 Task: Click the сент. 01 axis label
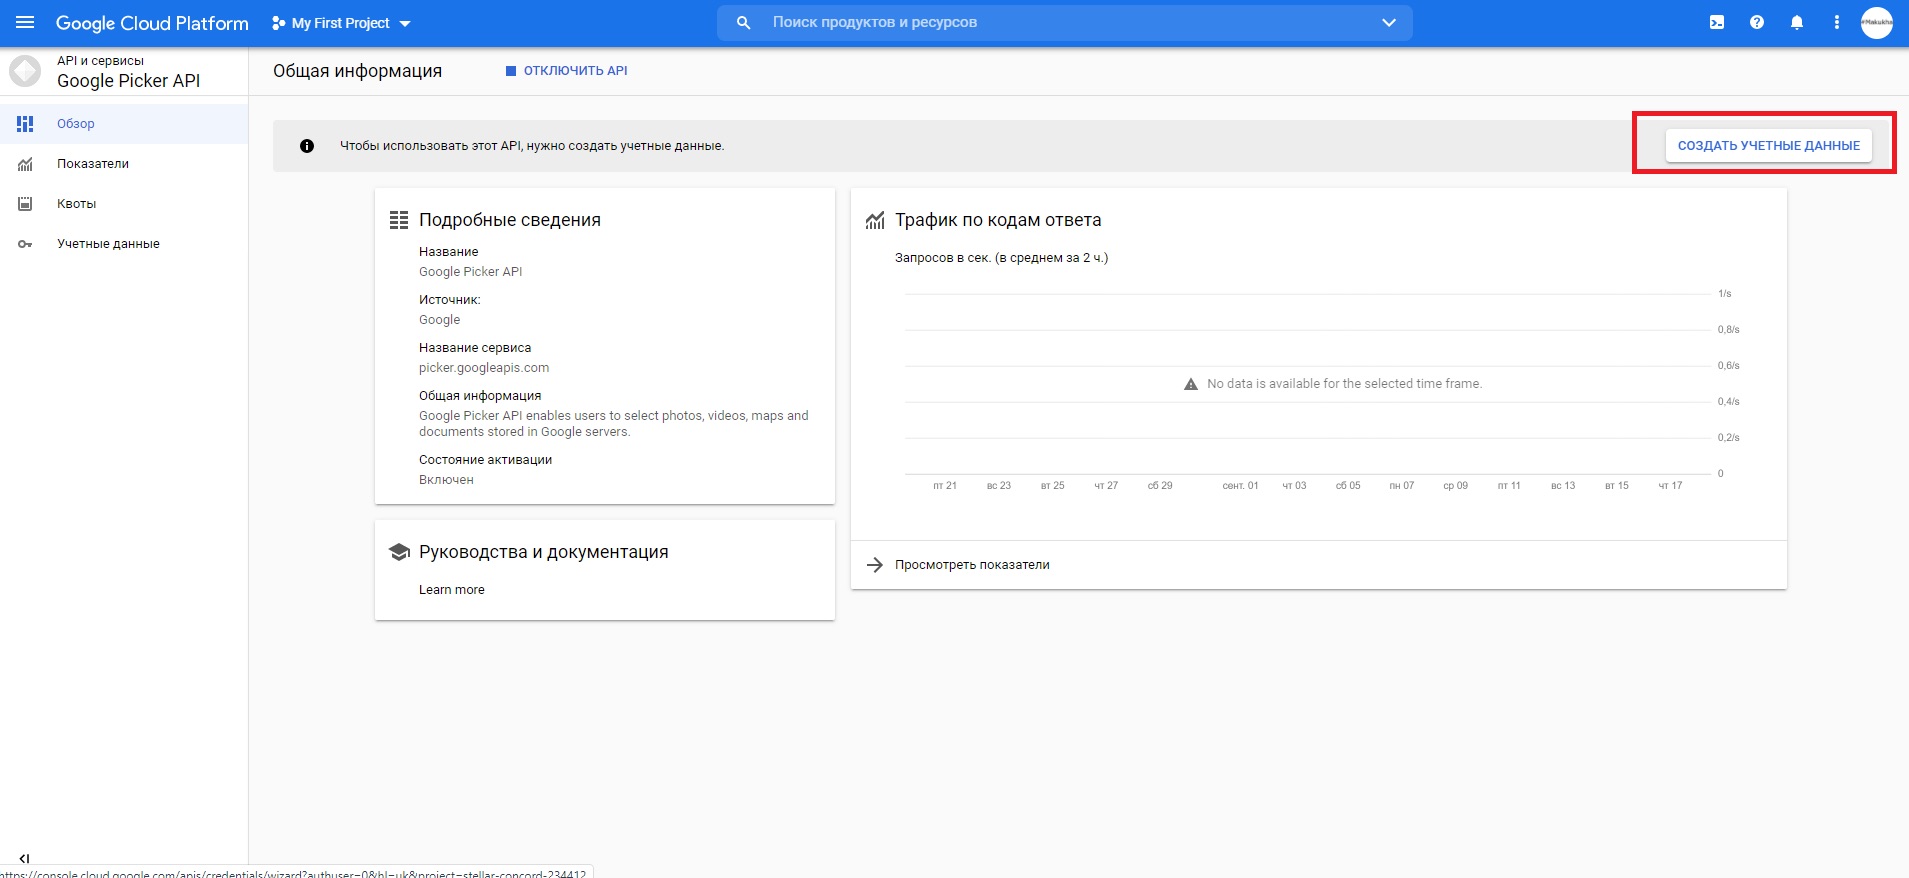coord(1240,486)
